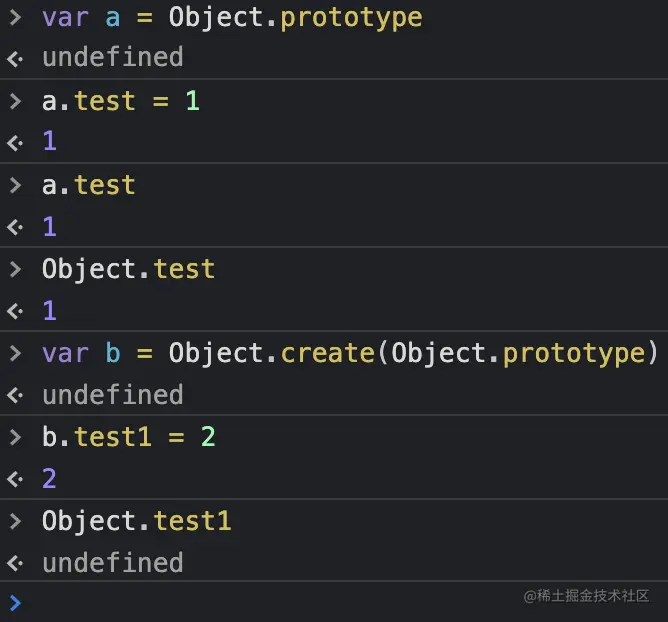668x622 pixels.
Task: Click the 'var a = Object.prototype' command text
Action: coord(232,17)
